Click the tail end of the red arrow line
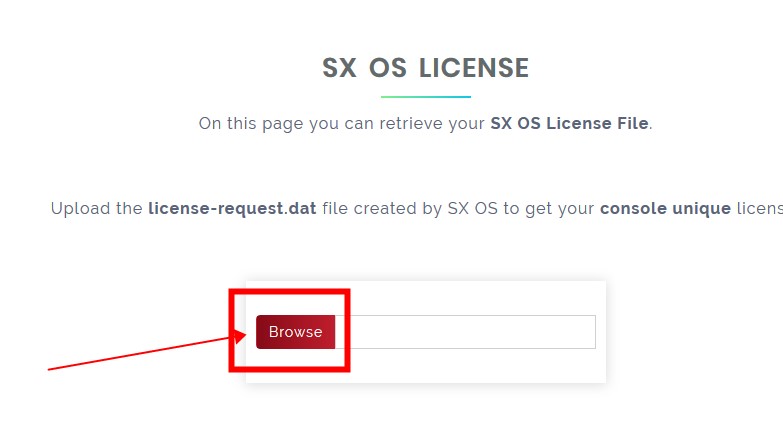The height and width of the screenshot is (433, 783). click(x=51, y=369)
